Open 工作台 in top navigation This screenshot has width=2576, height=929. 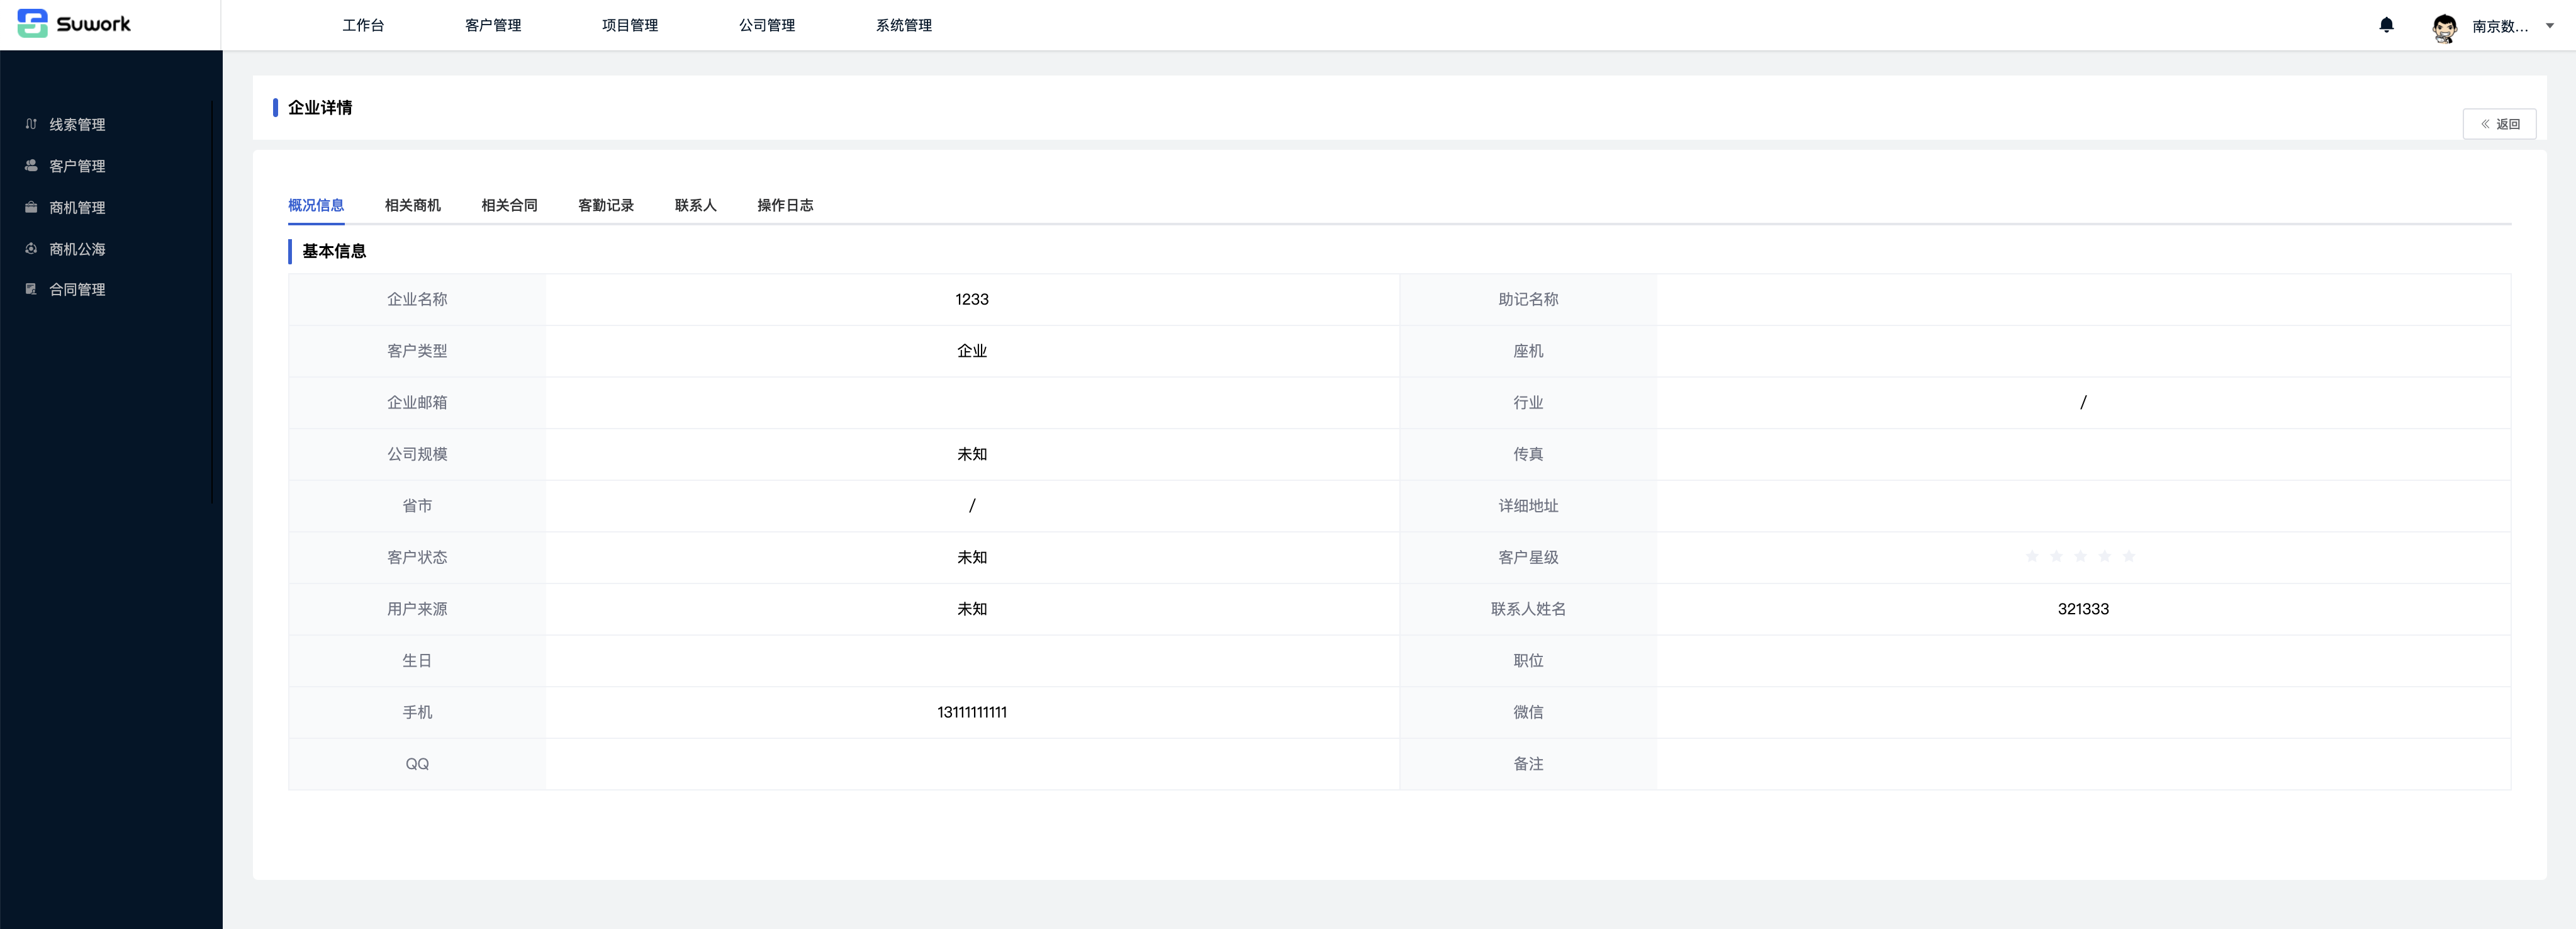click(363, 25)
